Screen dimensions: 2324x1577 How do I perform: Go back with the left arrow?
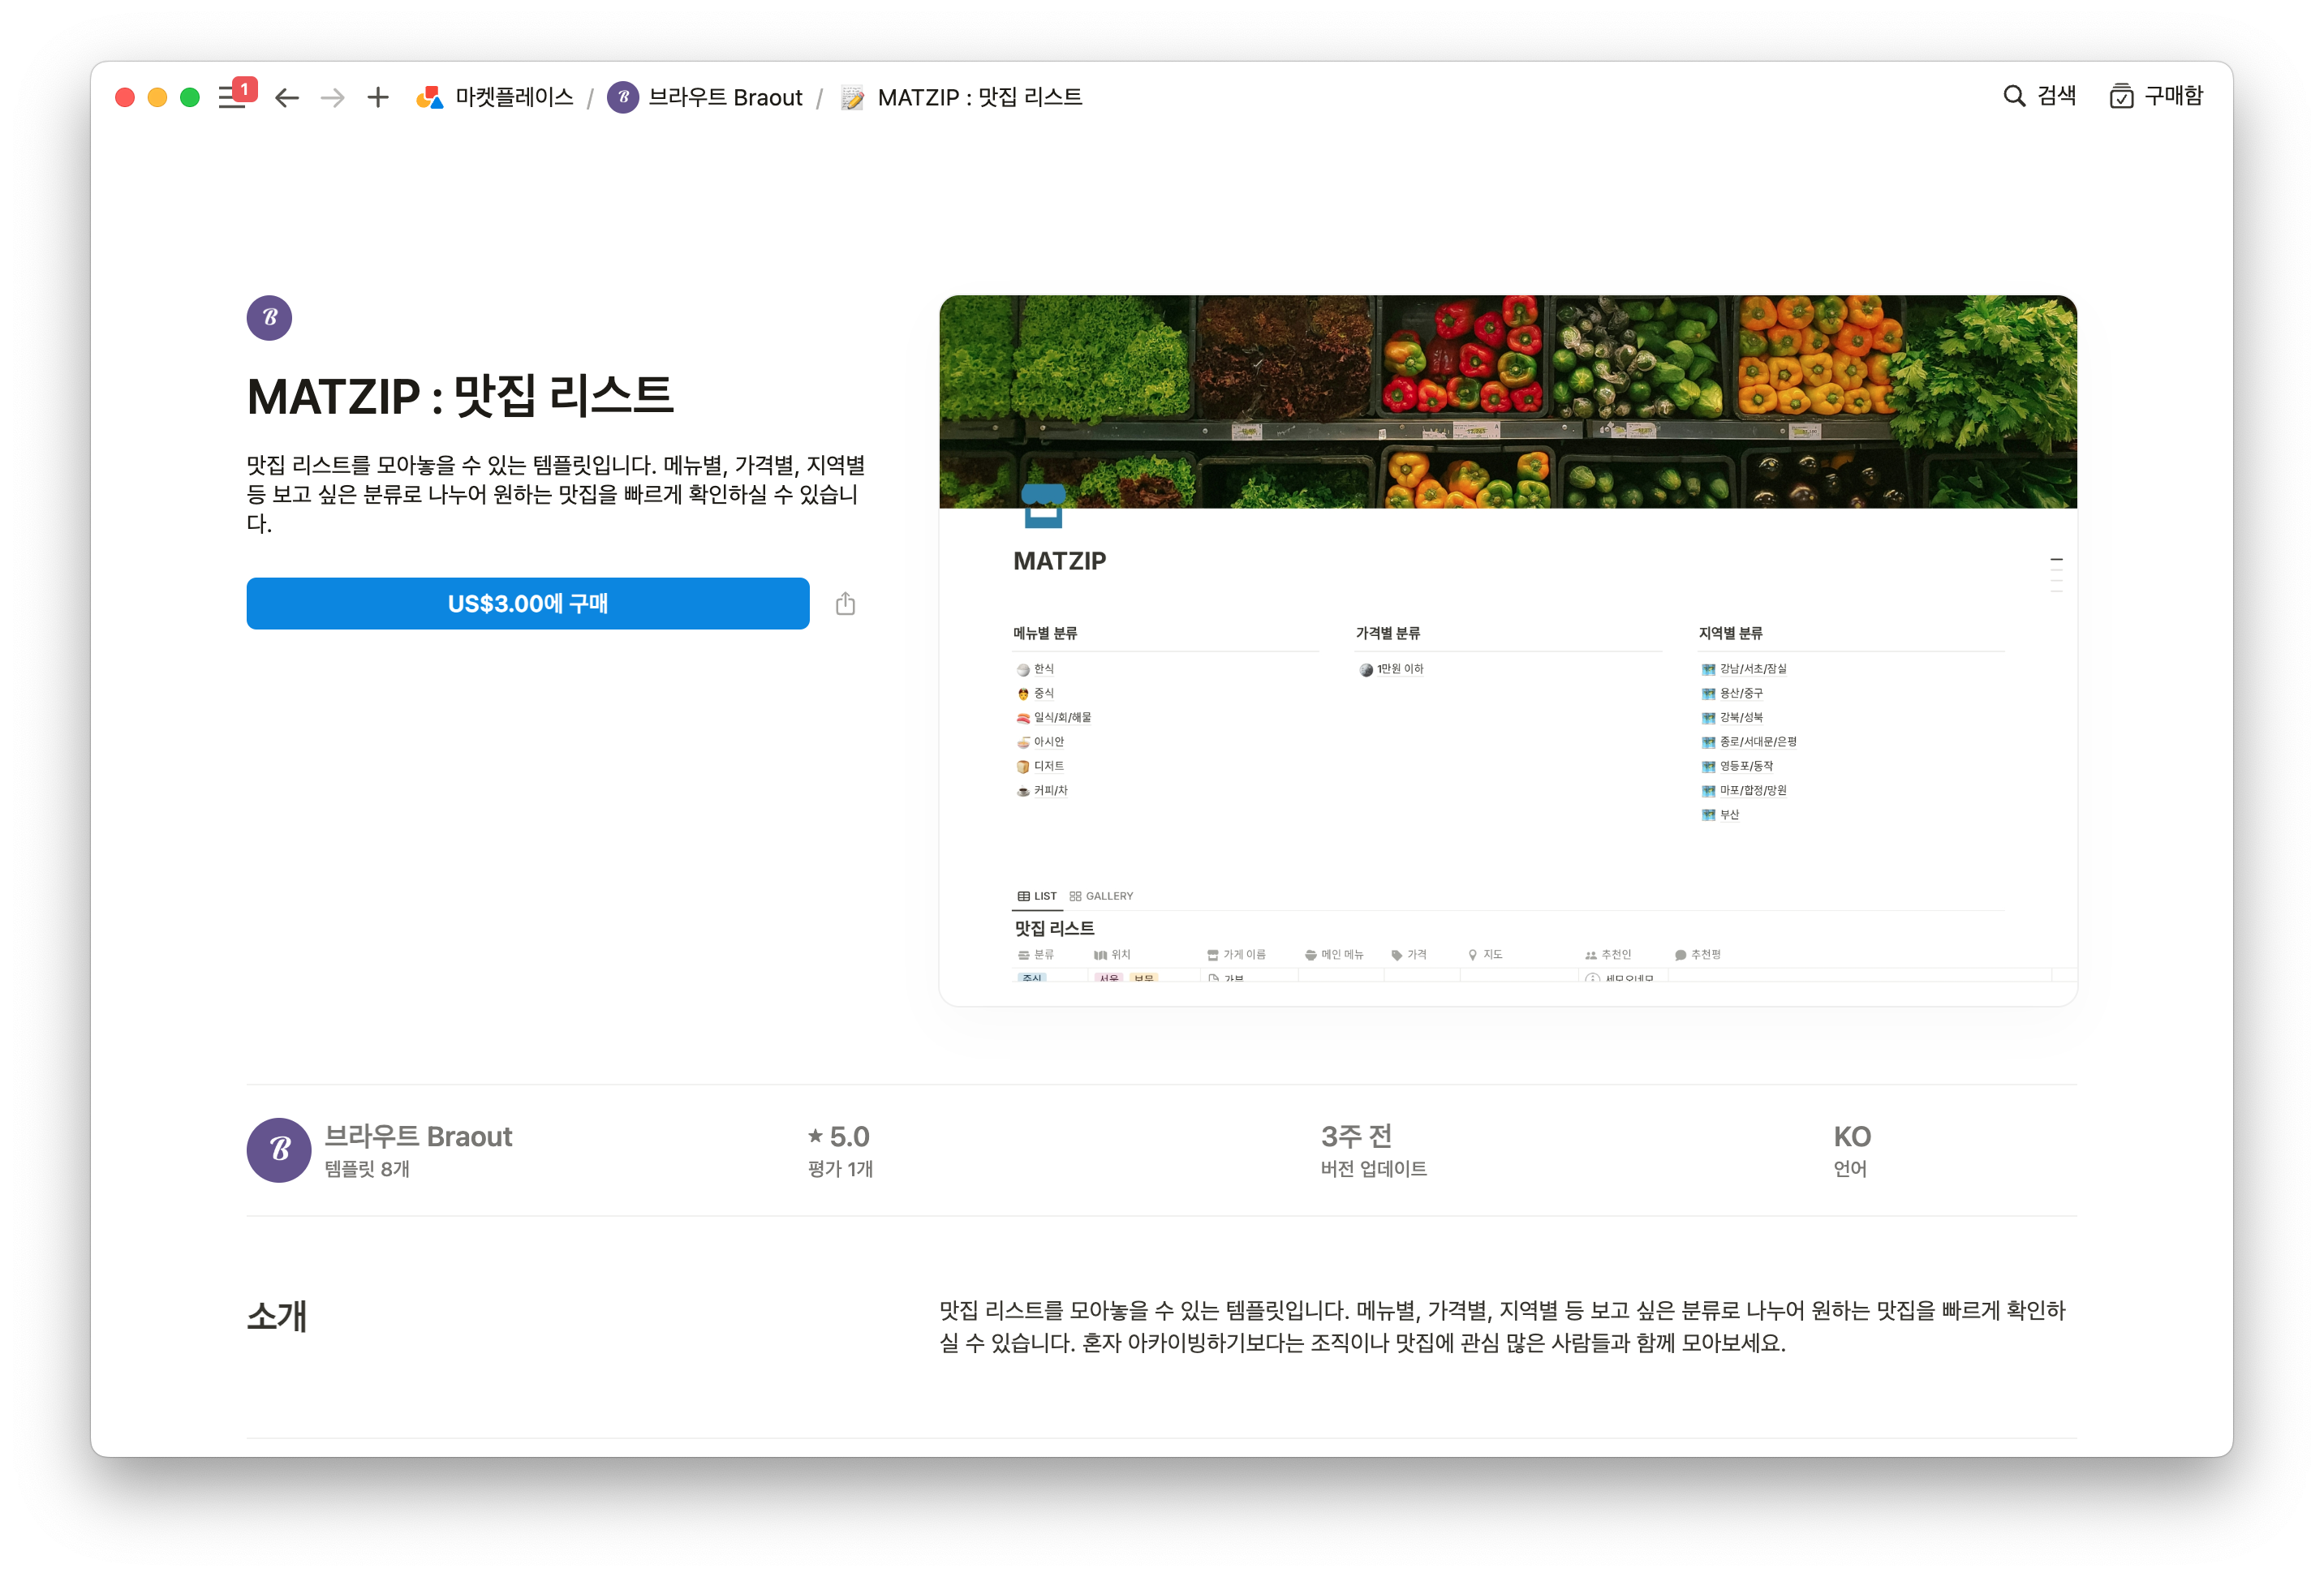287,97
